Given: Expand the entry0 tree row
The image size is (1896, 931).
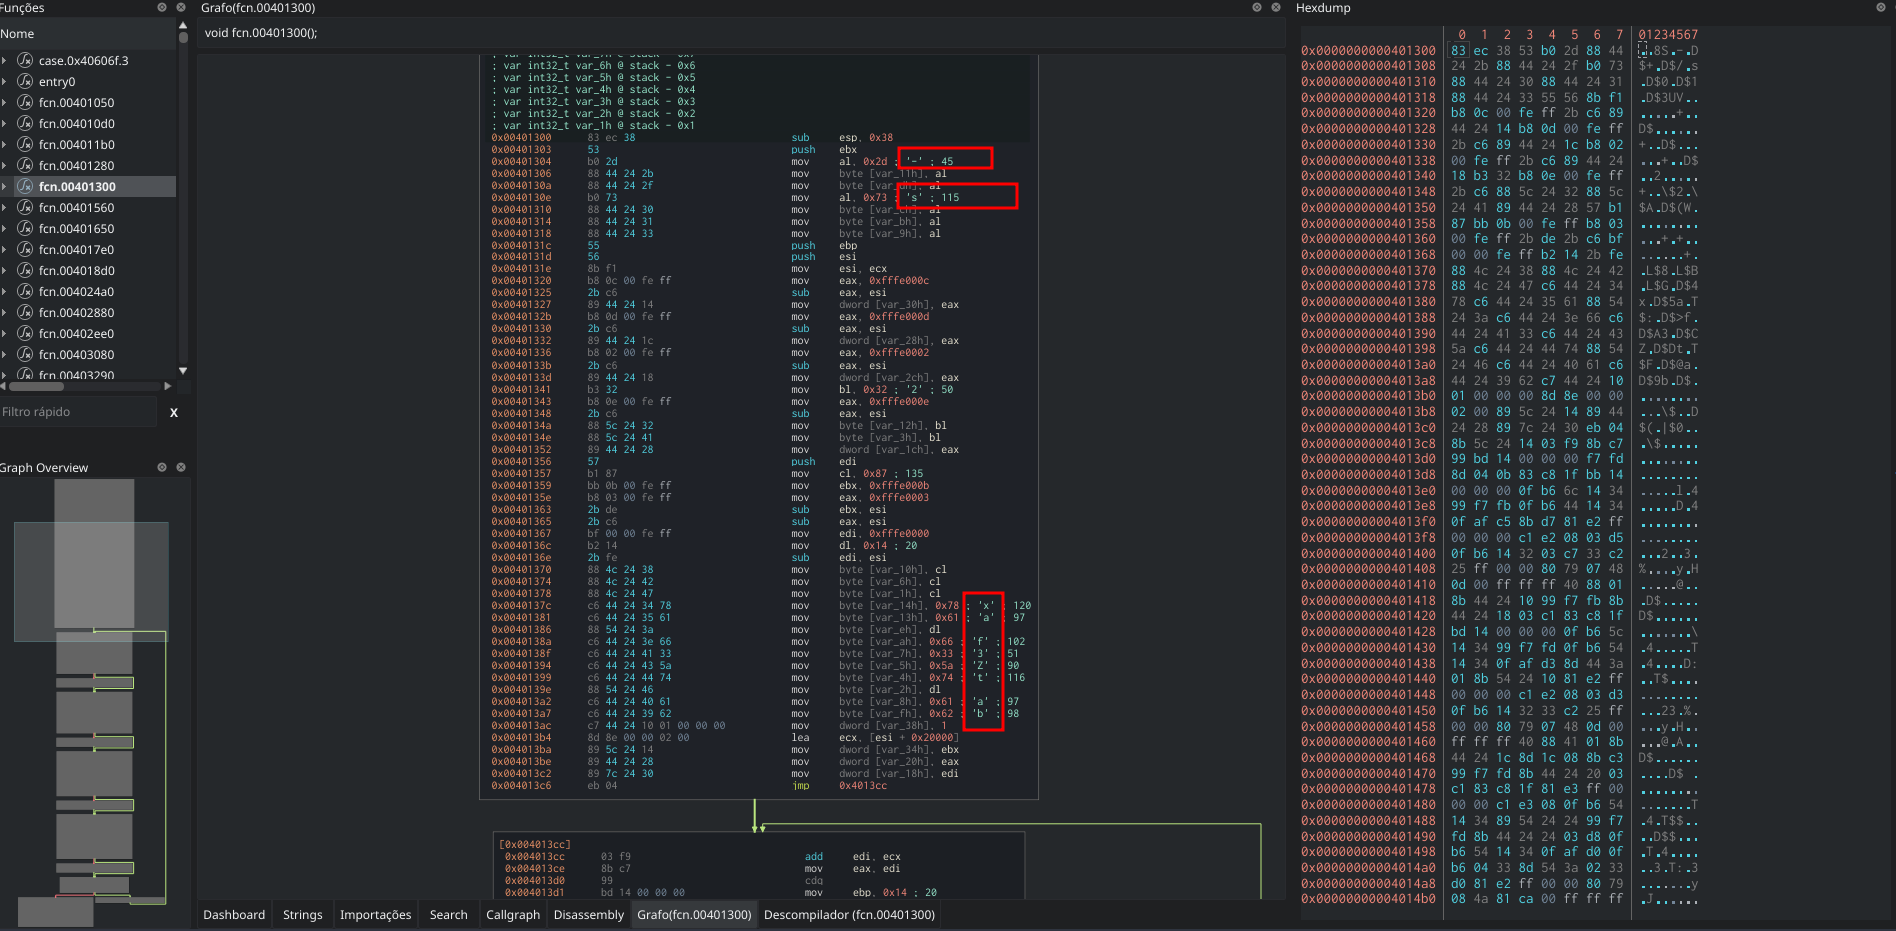Looking at the screenshot, I should (x=5, y=81).
